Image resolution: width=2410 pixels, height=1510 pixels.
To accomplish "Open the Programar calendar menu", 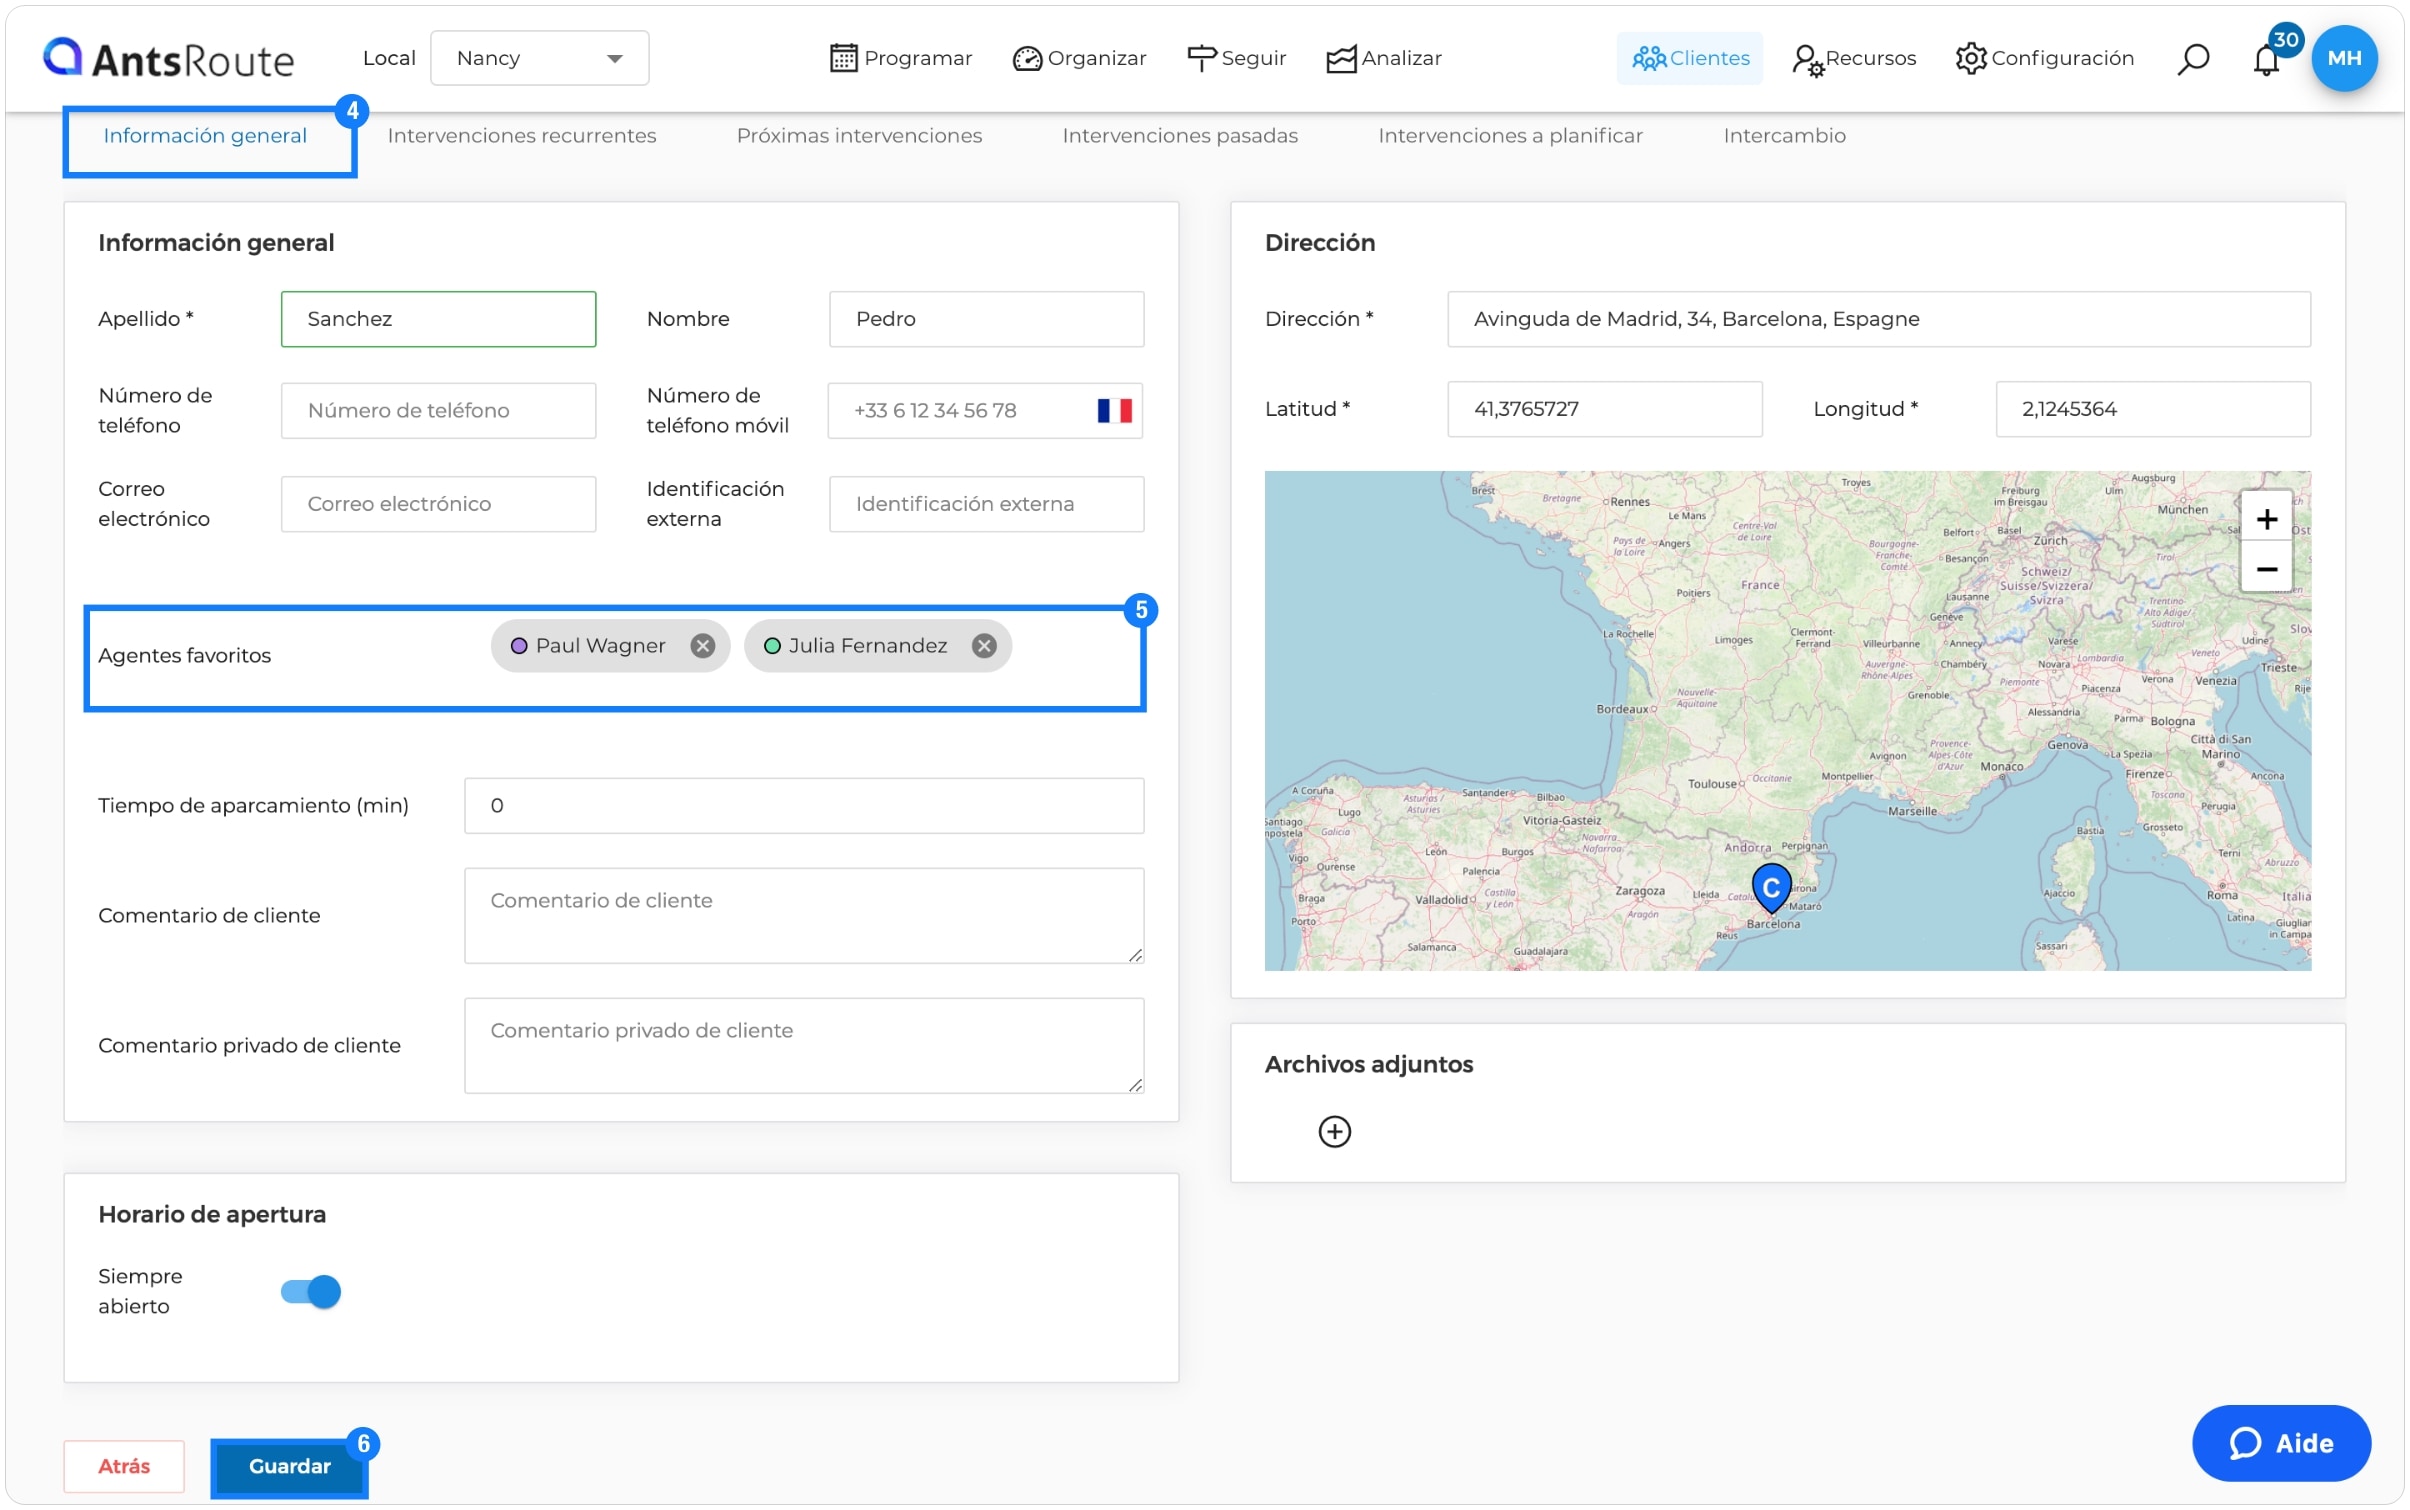I will coord(901,58).
